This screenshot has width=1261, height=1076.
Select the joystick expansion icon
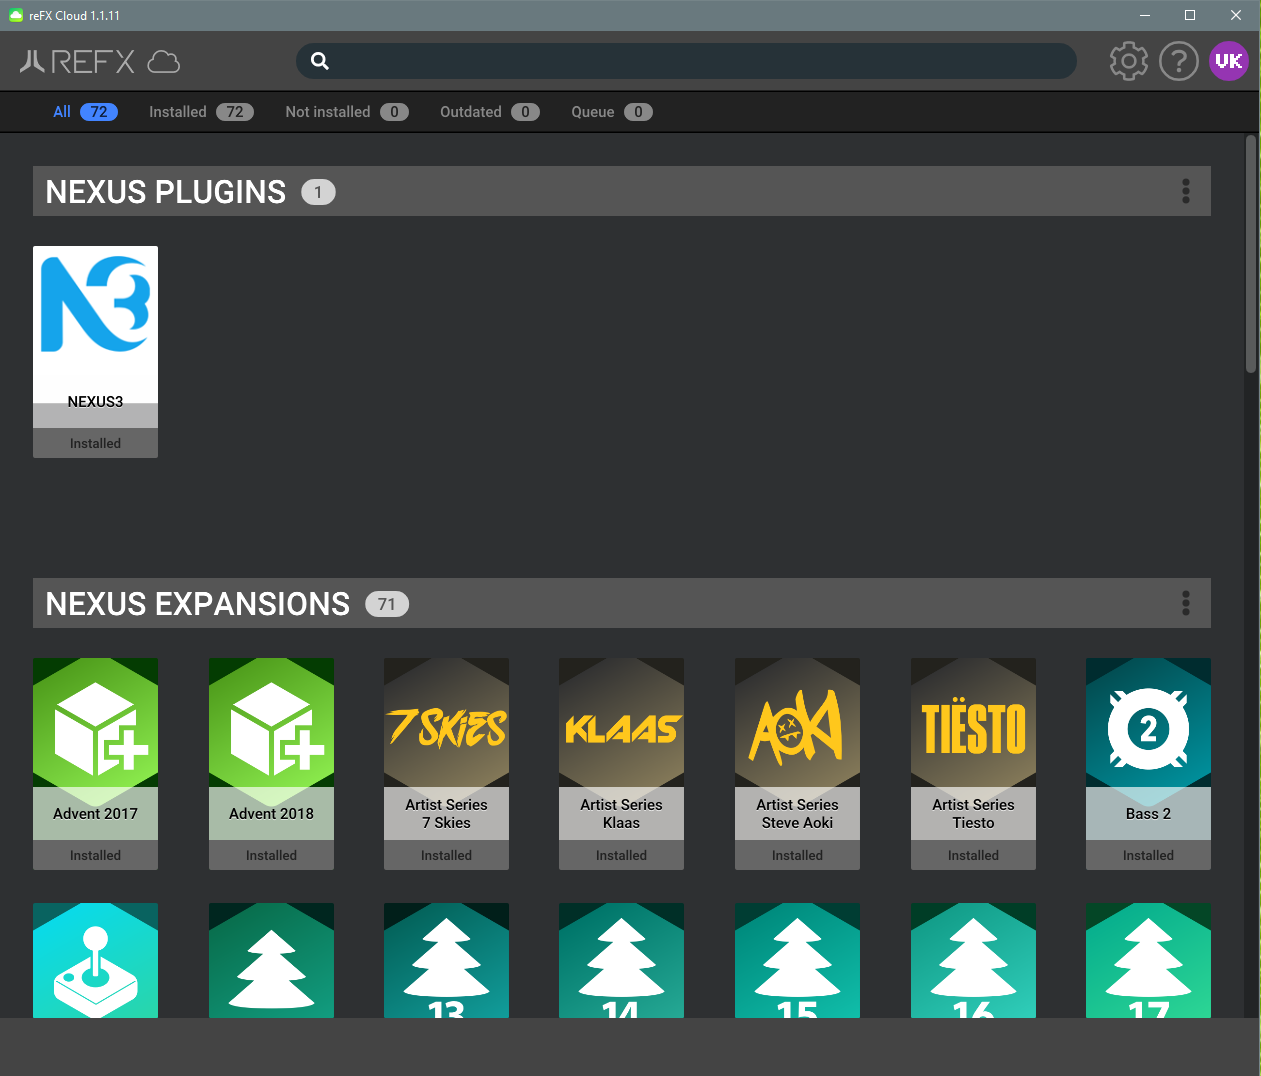[x=95, y=960]
